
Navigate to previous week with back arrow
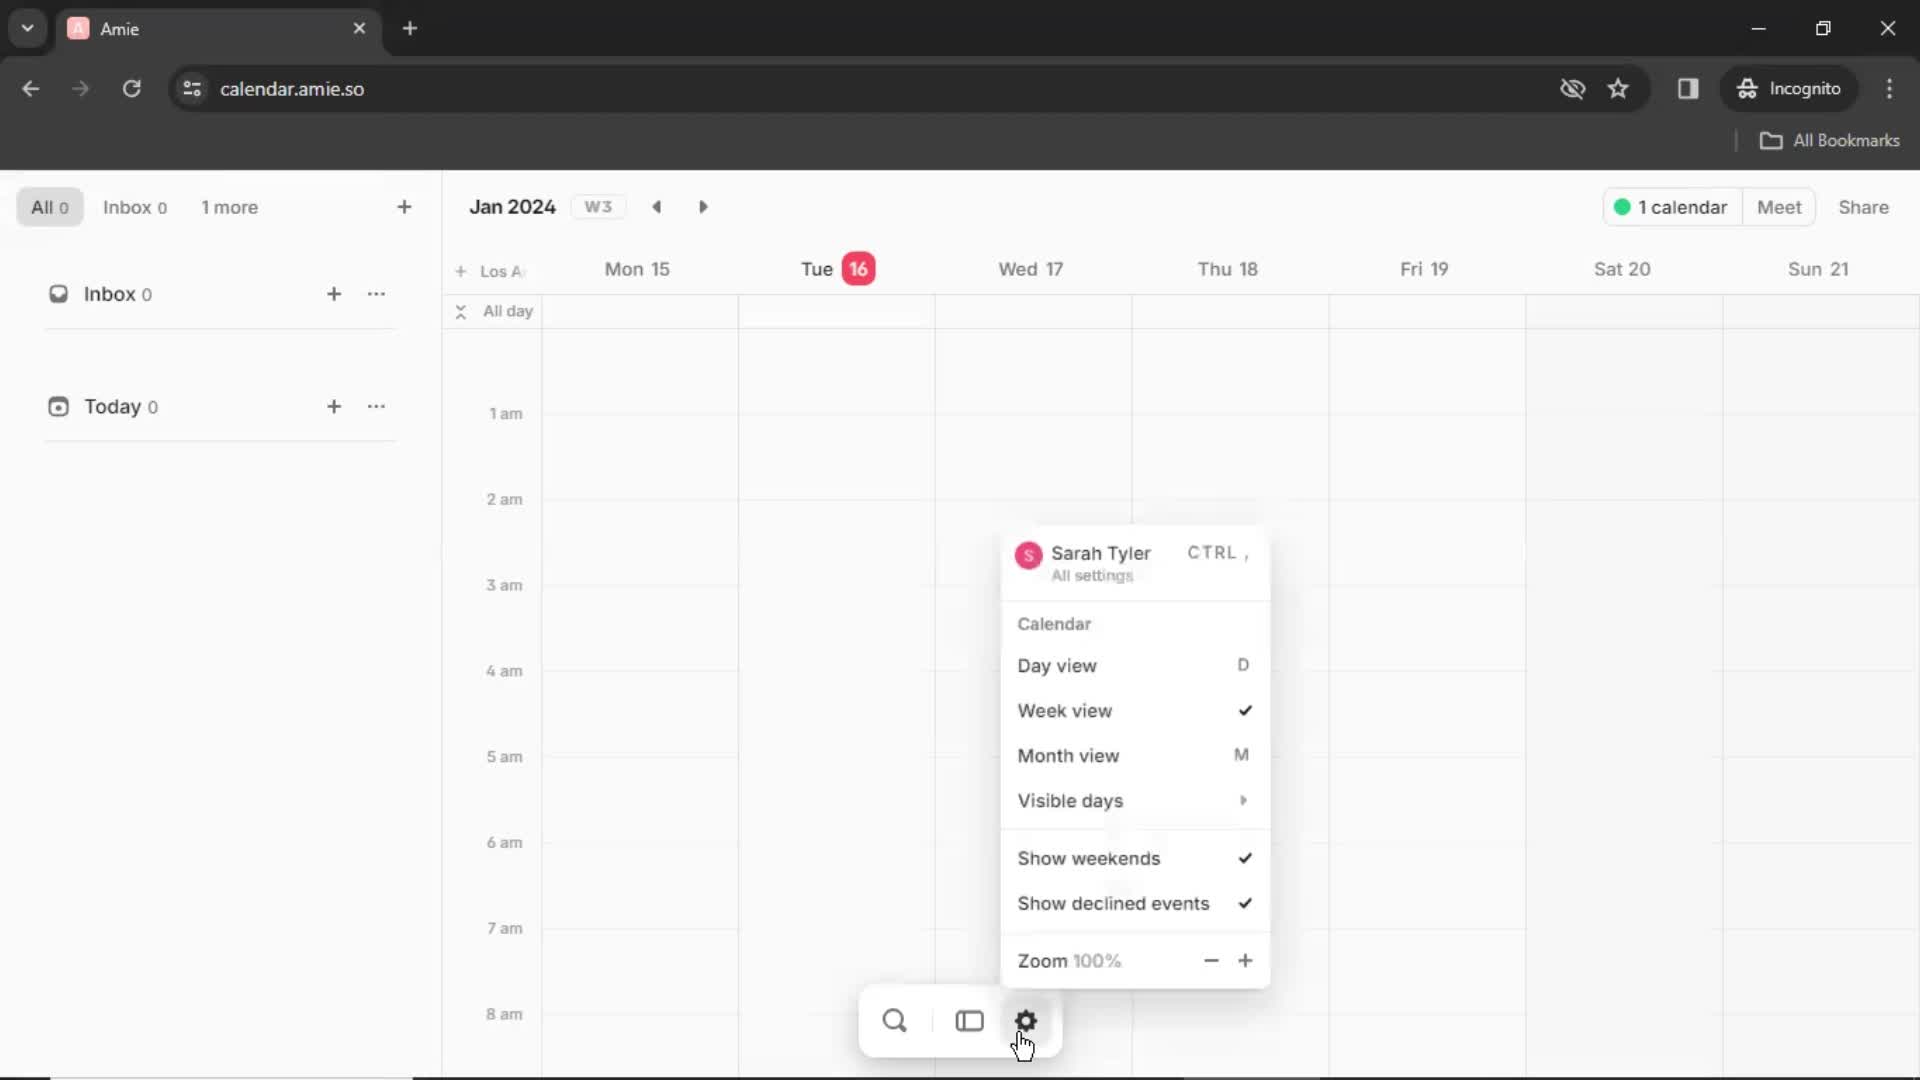657,207
